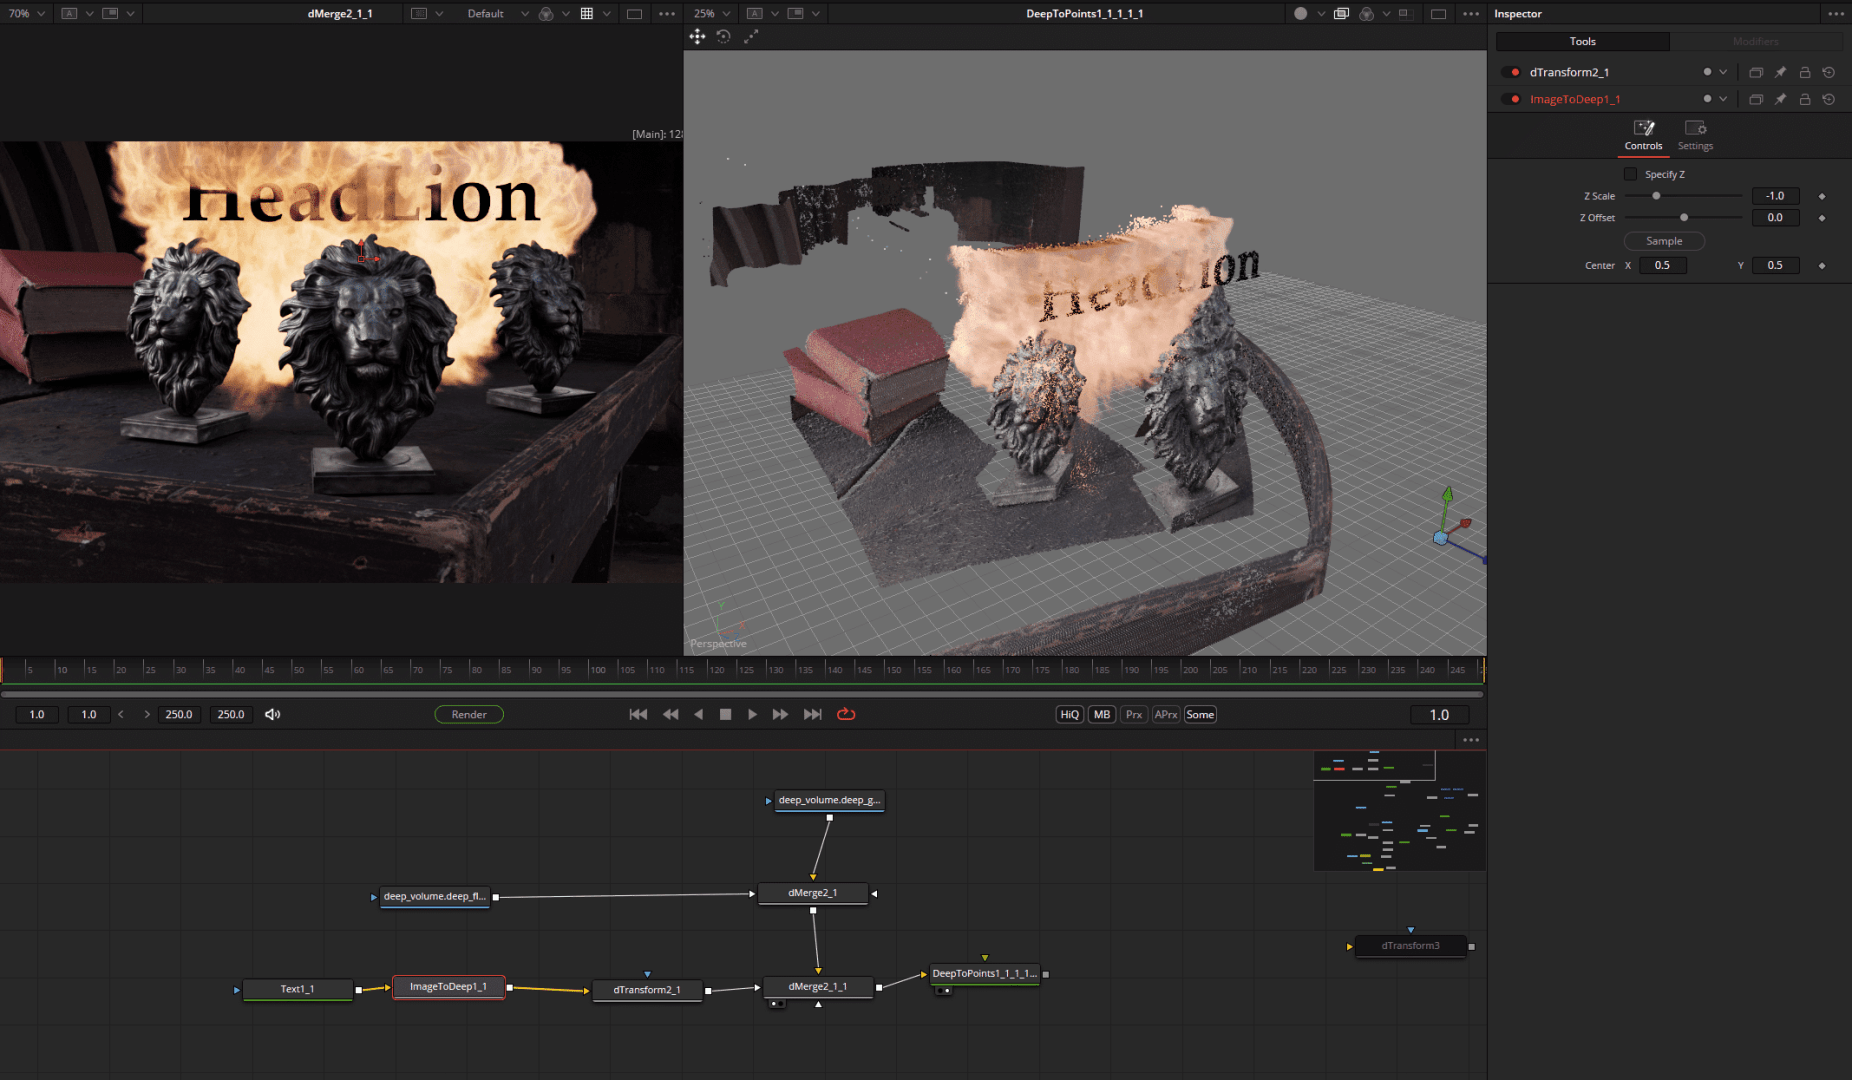Screen dimensions: 1852x1080
Task: Select the Modifiers tab
Action: click(x=1757, y=41)
